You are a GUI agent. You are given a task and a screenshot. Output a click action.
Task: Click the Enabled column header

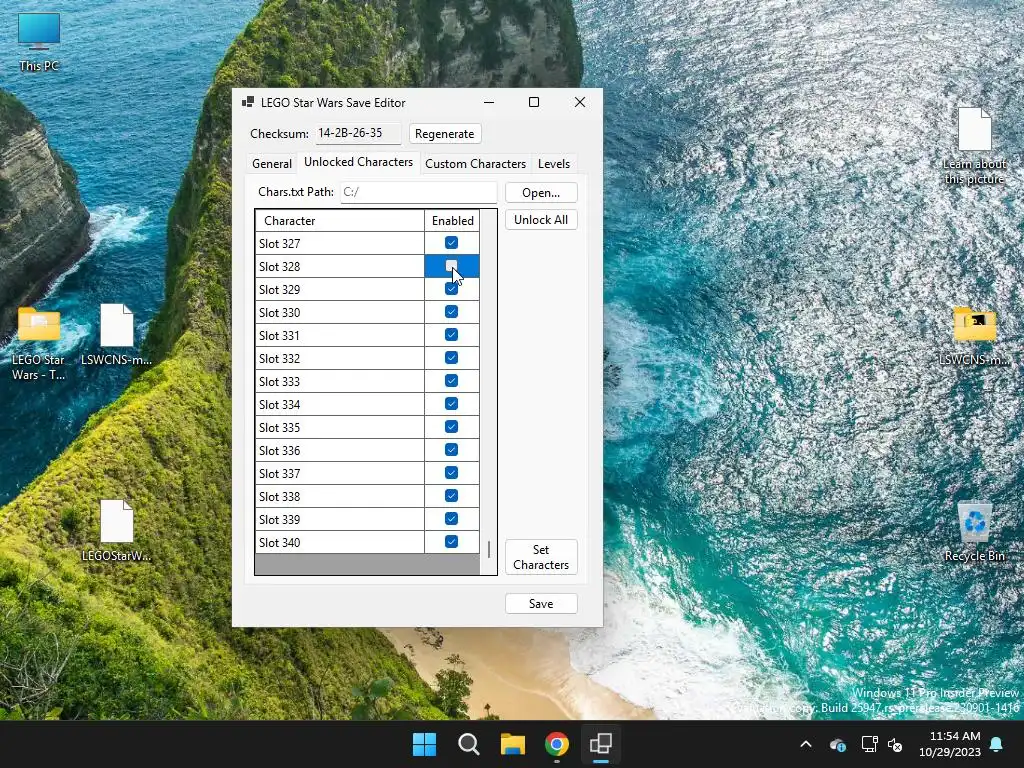[452, 221]
